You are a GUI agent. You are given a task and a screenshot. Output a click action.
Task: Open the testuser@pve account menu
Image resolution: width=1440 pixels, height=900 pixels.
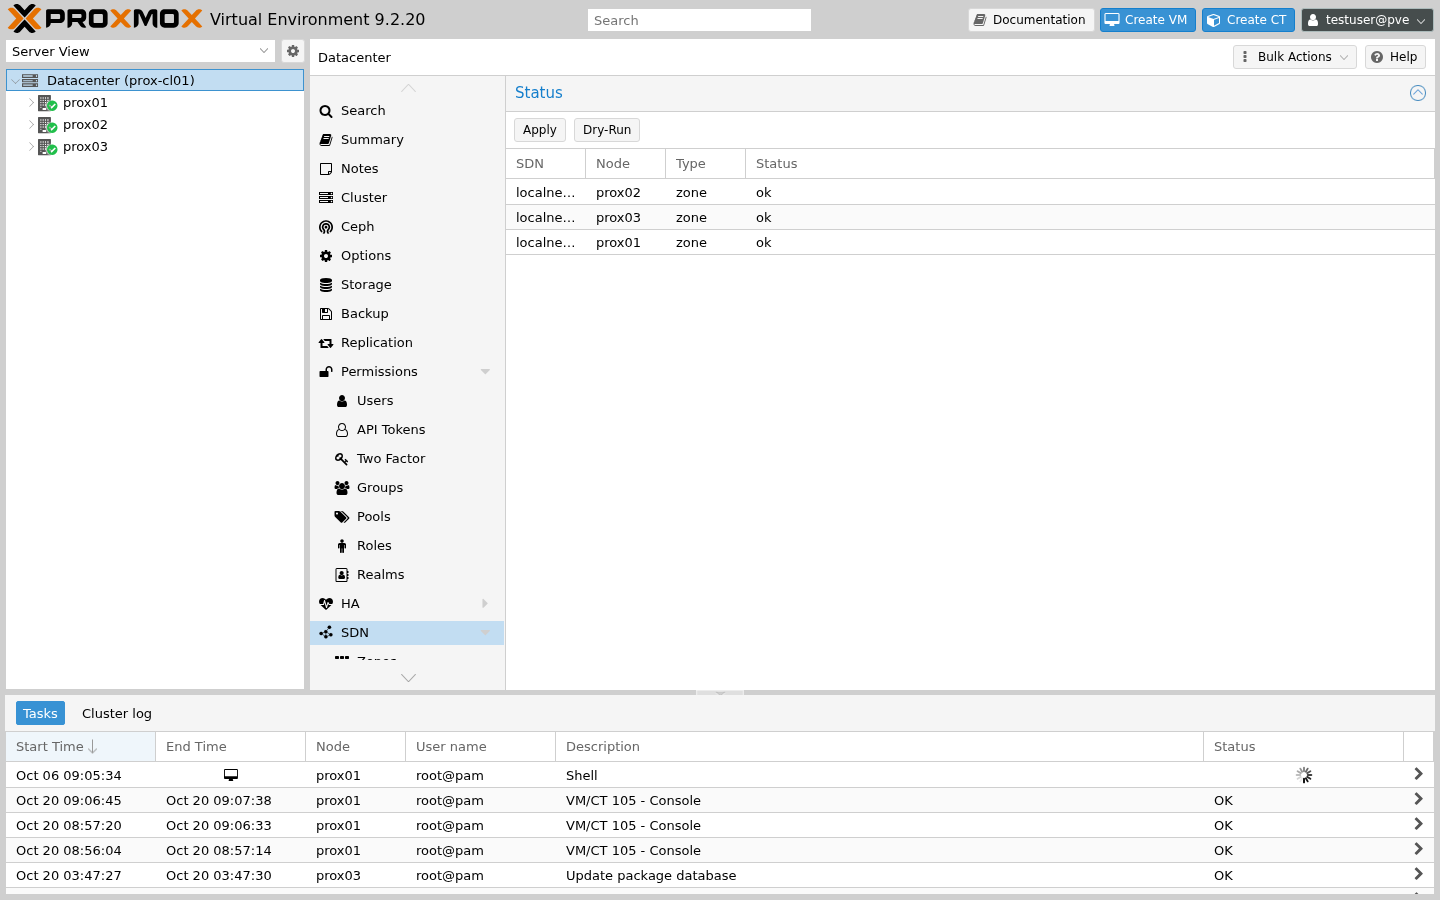[1367, 20]
